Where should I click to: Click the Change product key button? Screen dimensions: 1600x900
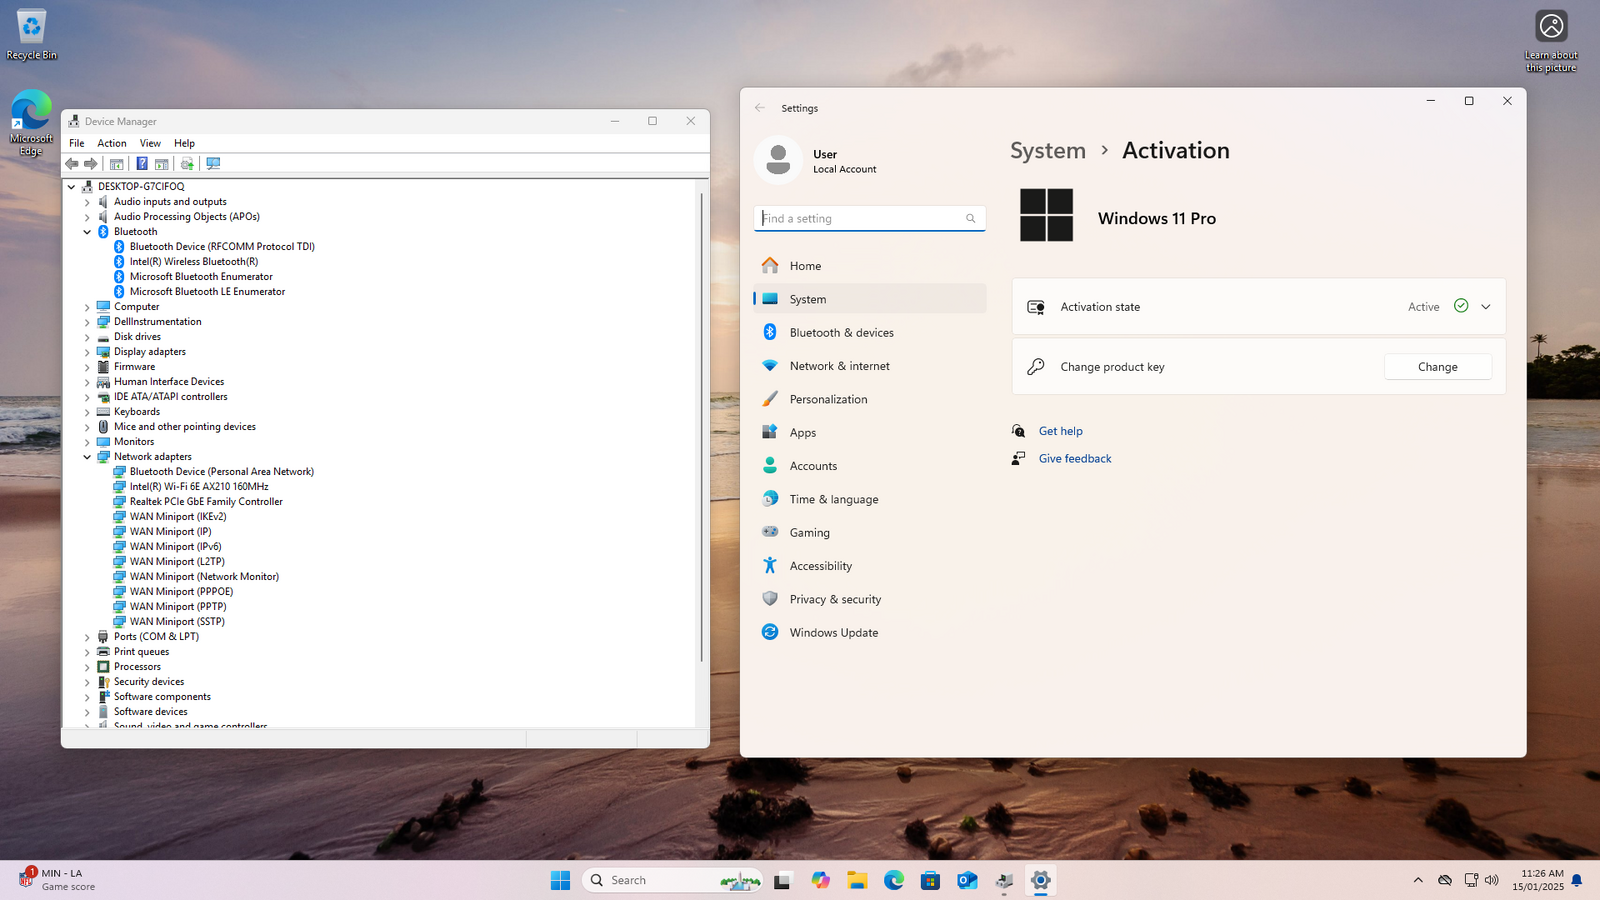pyautogui.click(x=1437, y=367)
